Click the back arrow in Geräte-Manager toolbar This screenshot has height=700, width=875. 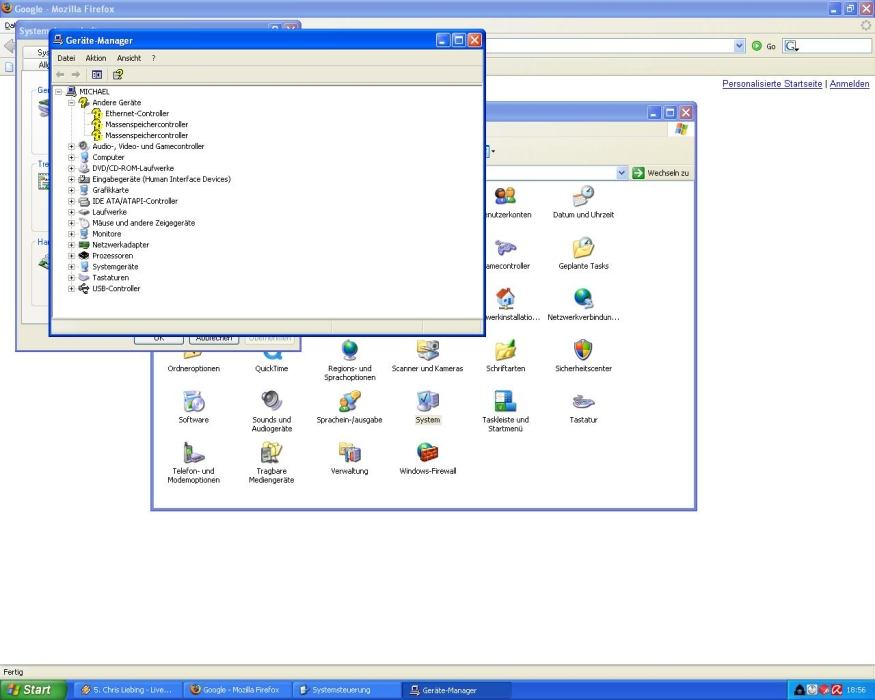click(x=60, y=74)
